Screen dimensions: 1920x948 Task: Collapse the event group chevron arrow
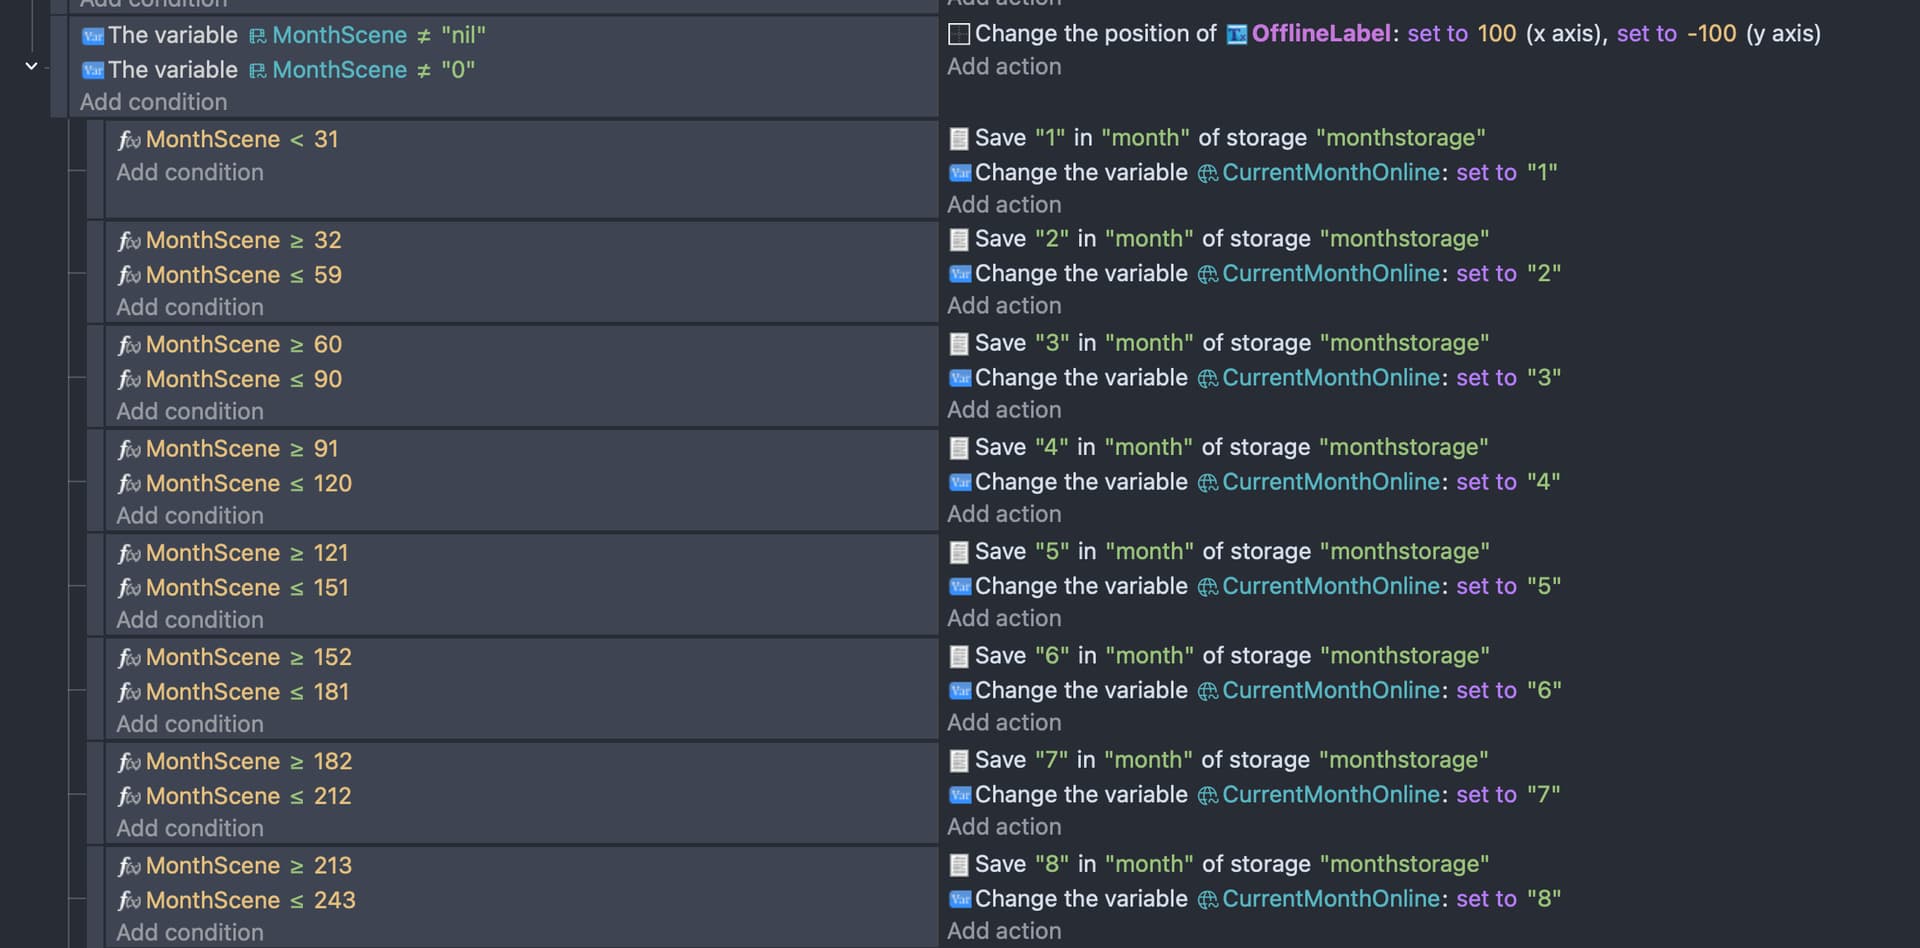pyautogui.click(x=31, y=66)
